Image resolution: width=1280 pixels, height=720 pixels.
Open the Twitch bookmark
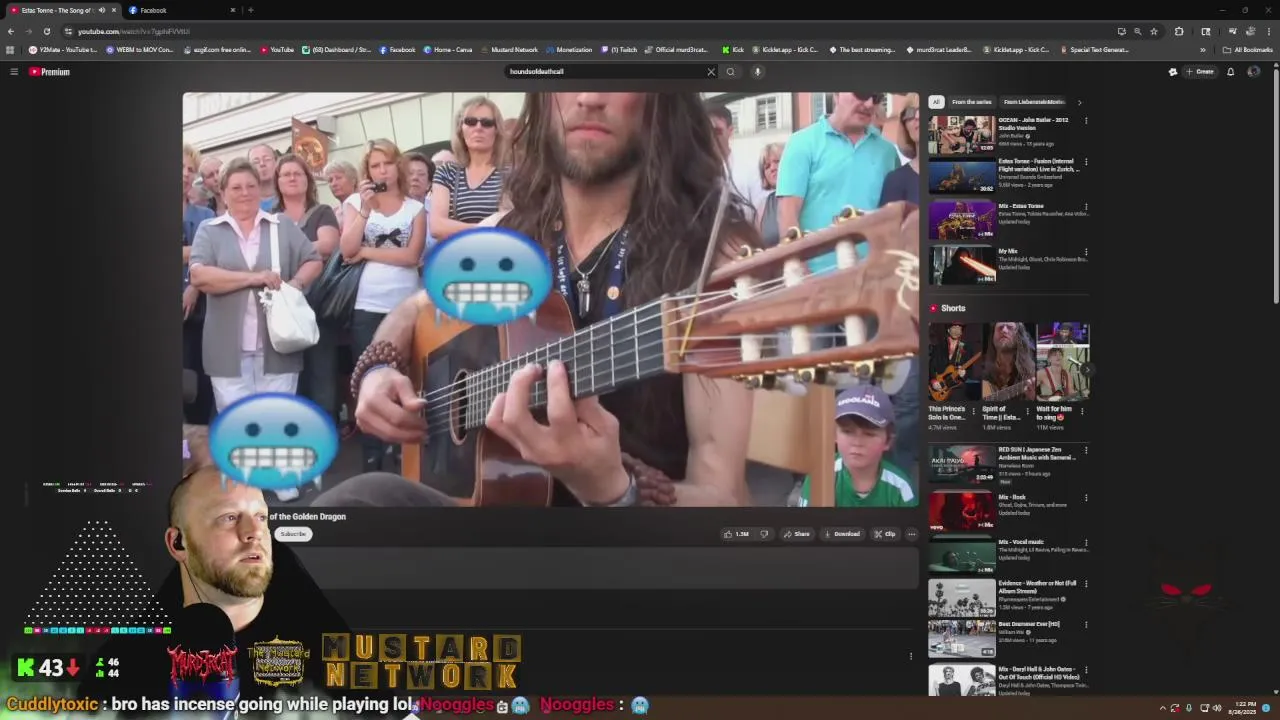[x=619, y=50]
